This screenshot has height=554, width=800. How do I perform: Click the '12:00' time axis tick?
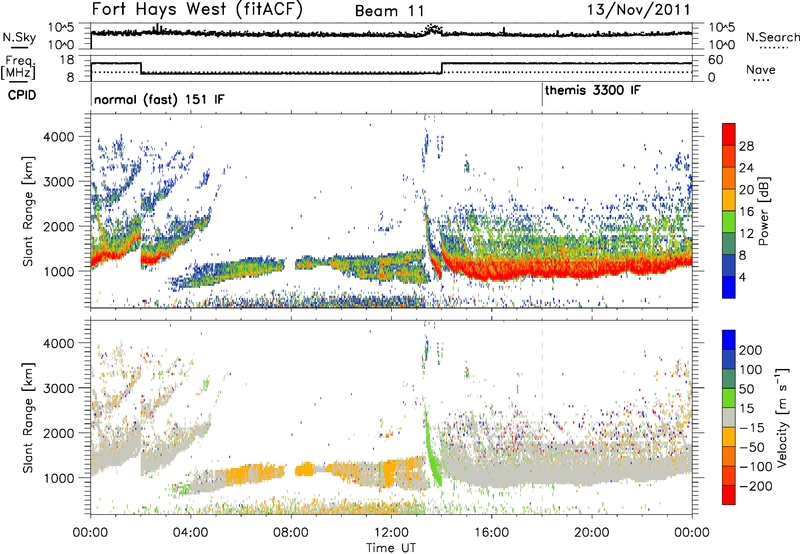click(391, 533)
